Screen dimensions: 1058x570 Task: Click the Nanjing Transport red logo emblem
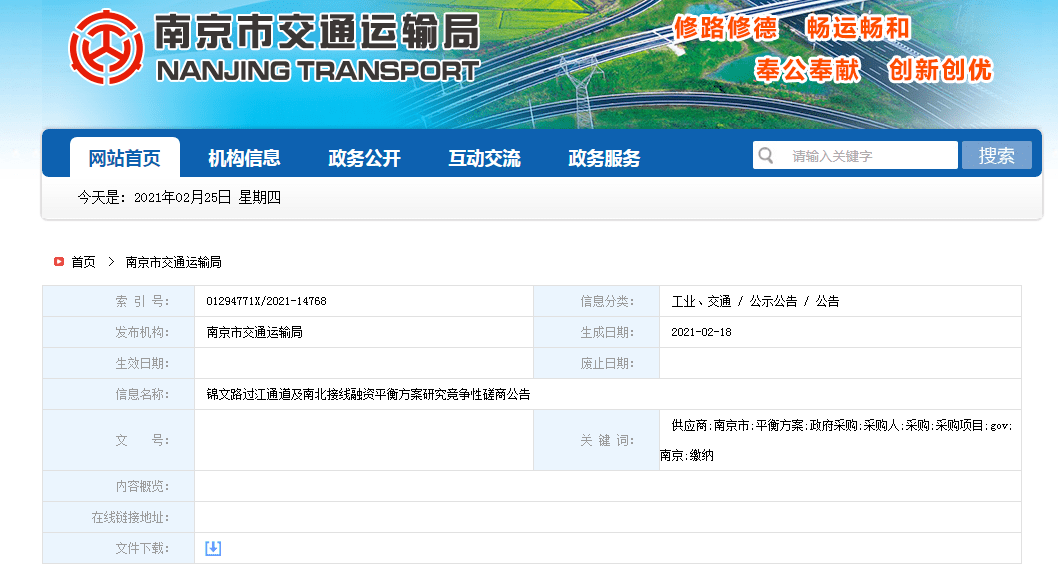[x=107, y=47]
